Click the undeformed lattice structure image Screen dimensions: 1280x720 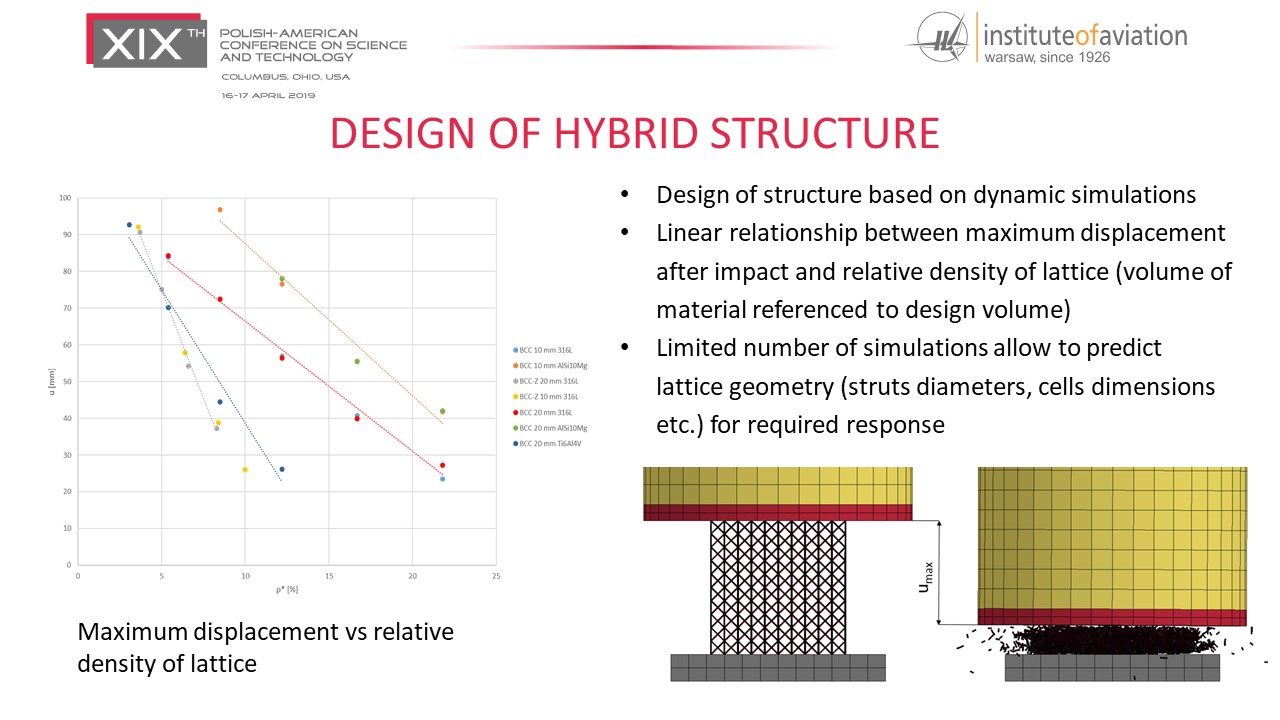(x=778, y=573)
